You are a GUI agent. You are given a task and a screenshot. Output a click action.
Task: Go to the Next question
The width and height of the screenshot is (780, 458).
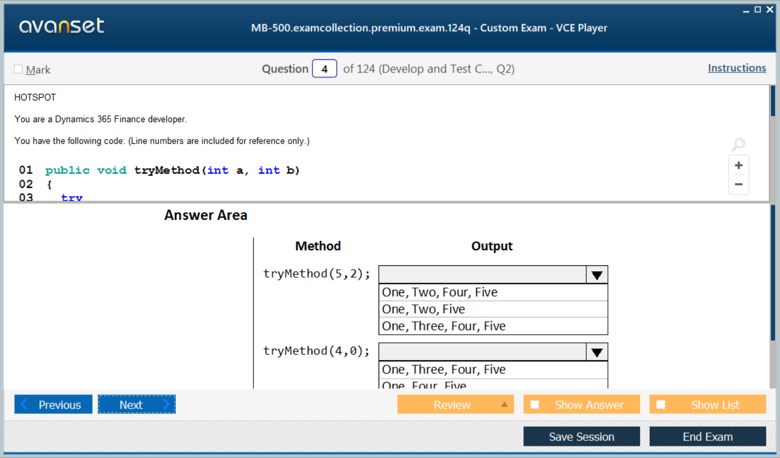pos(137,404)
